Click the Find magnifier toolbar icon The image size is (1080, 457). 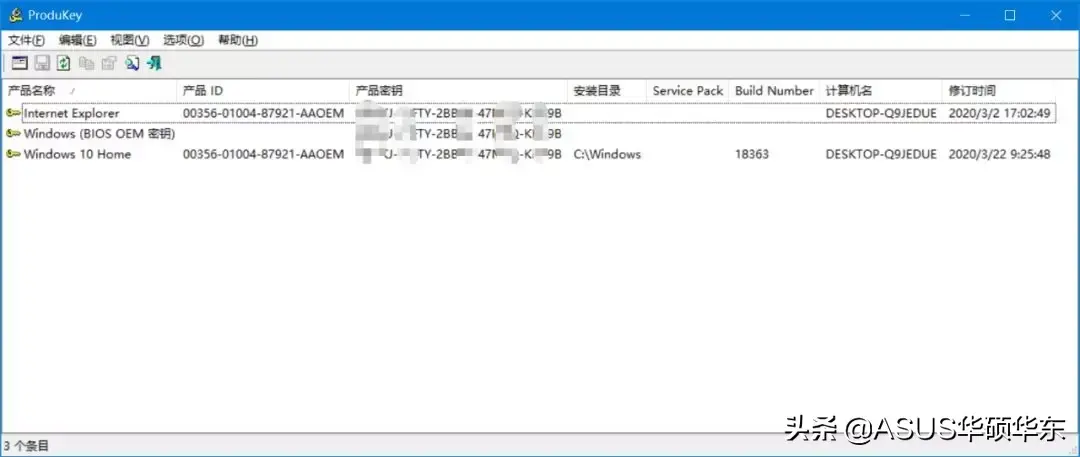132,63
